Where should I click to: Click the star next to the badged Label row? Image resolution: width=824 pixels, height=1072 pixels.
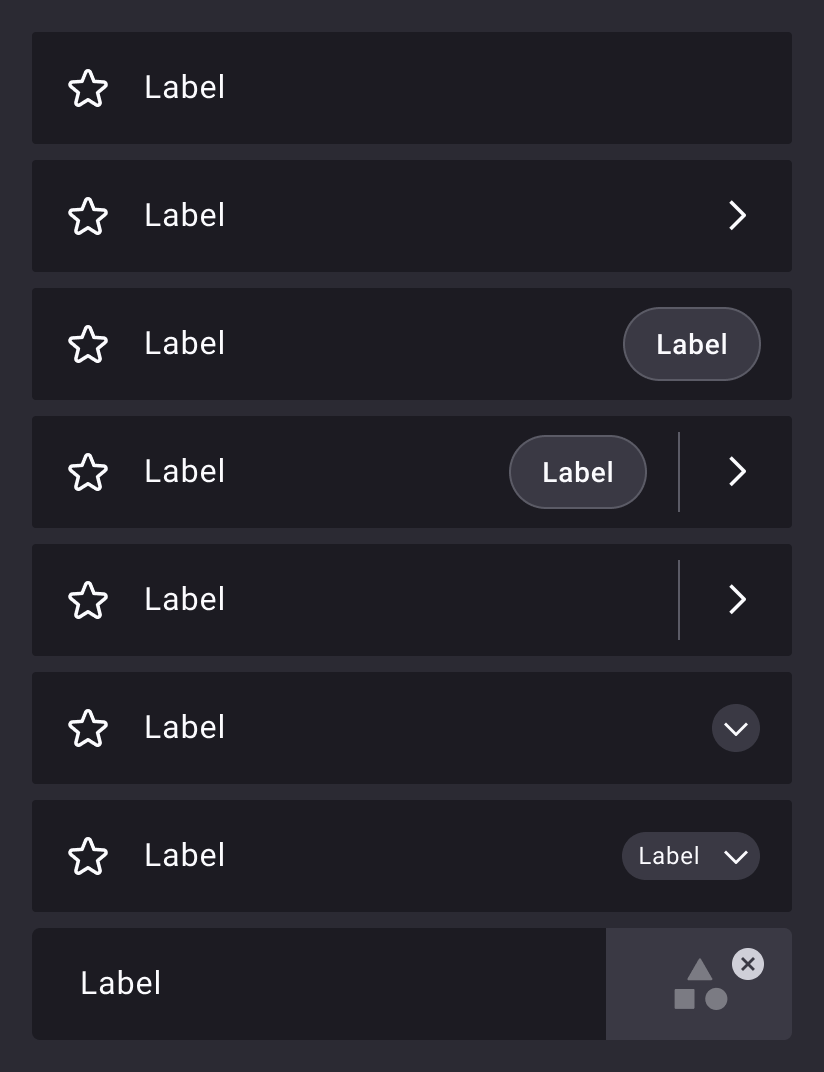point(88,344)
